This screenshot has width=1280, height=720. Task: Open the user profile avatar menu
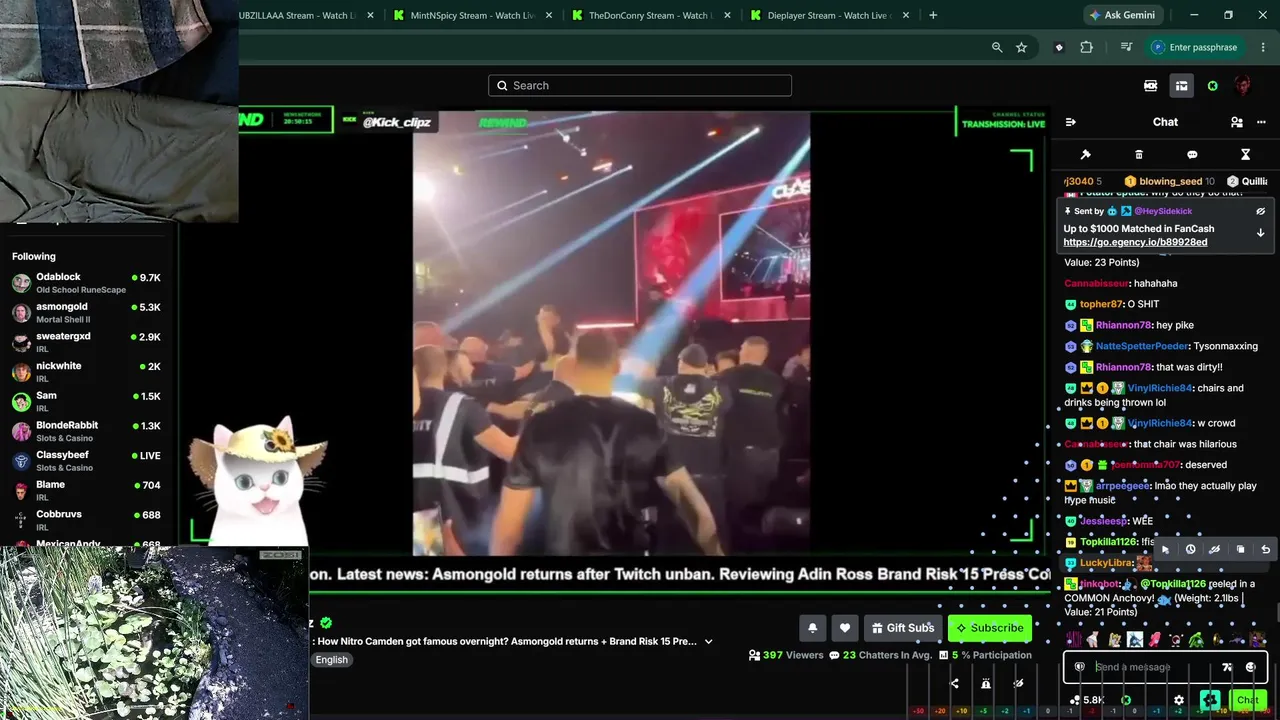coord(1243,86)
